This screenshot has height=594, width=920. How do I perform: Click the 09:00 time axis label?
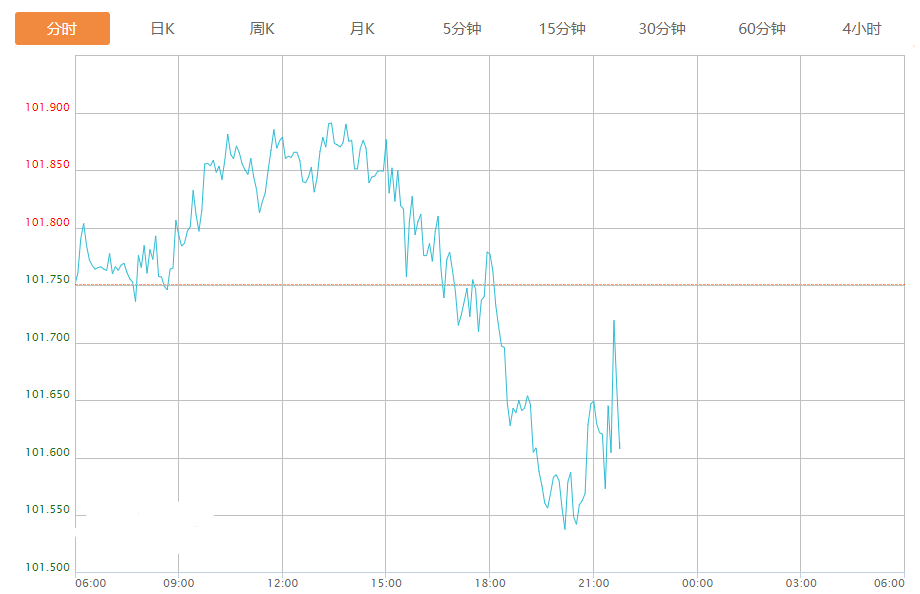point(179,583)
